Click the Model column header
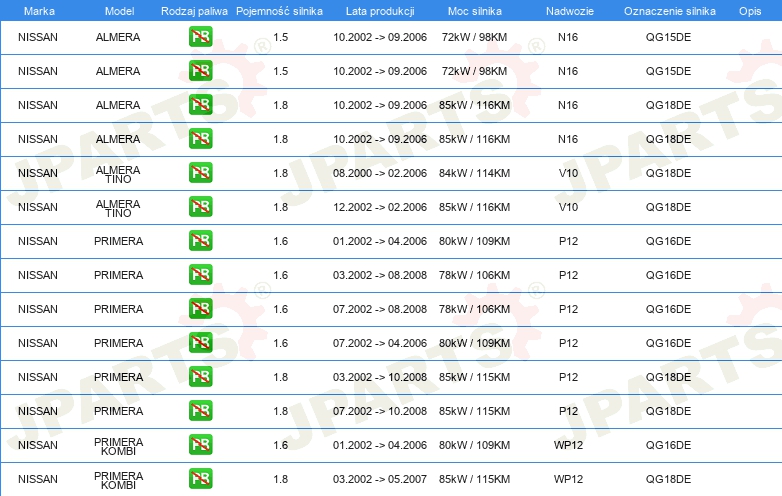 click(119, 11)
